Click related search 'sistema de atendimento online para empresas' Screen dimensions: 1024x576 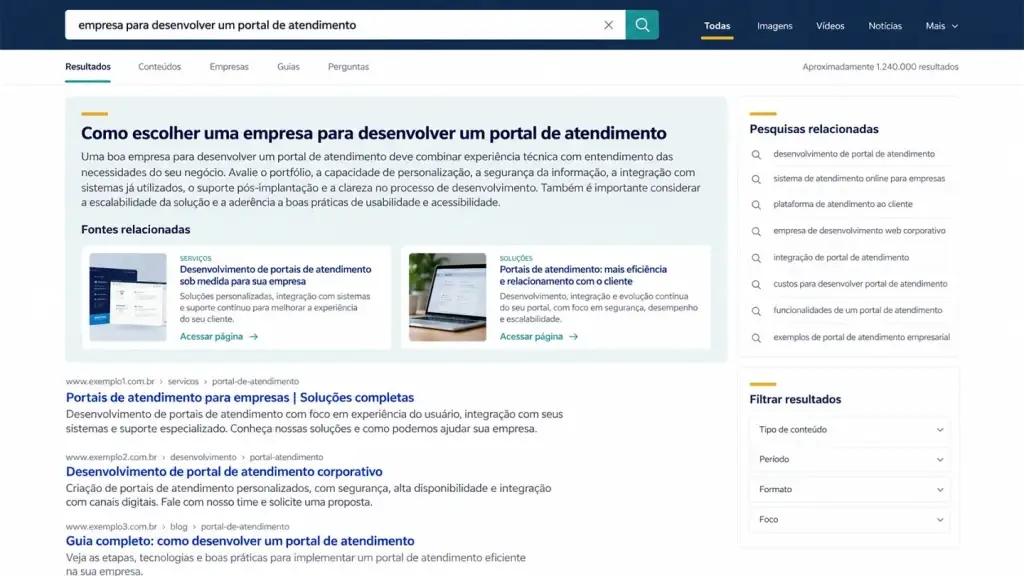point(859,178)
